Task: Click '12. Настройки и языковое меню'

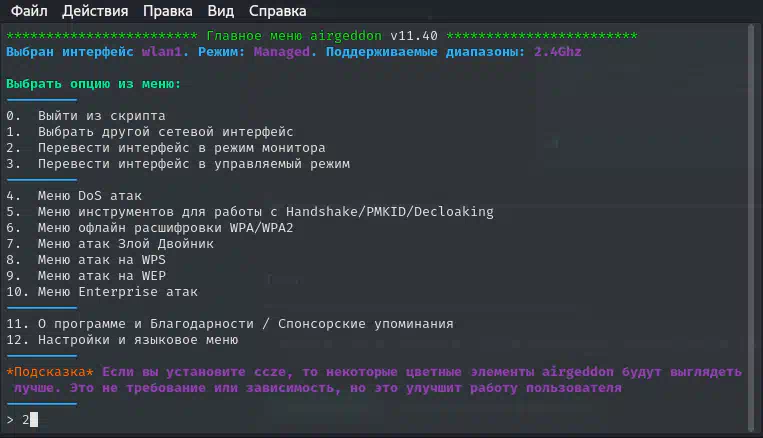Action: [122, 340]
